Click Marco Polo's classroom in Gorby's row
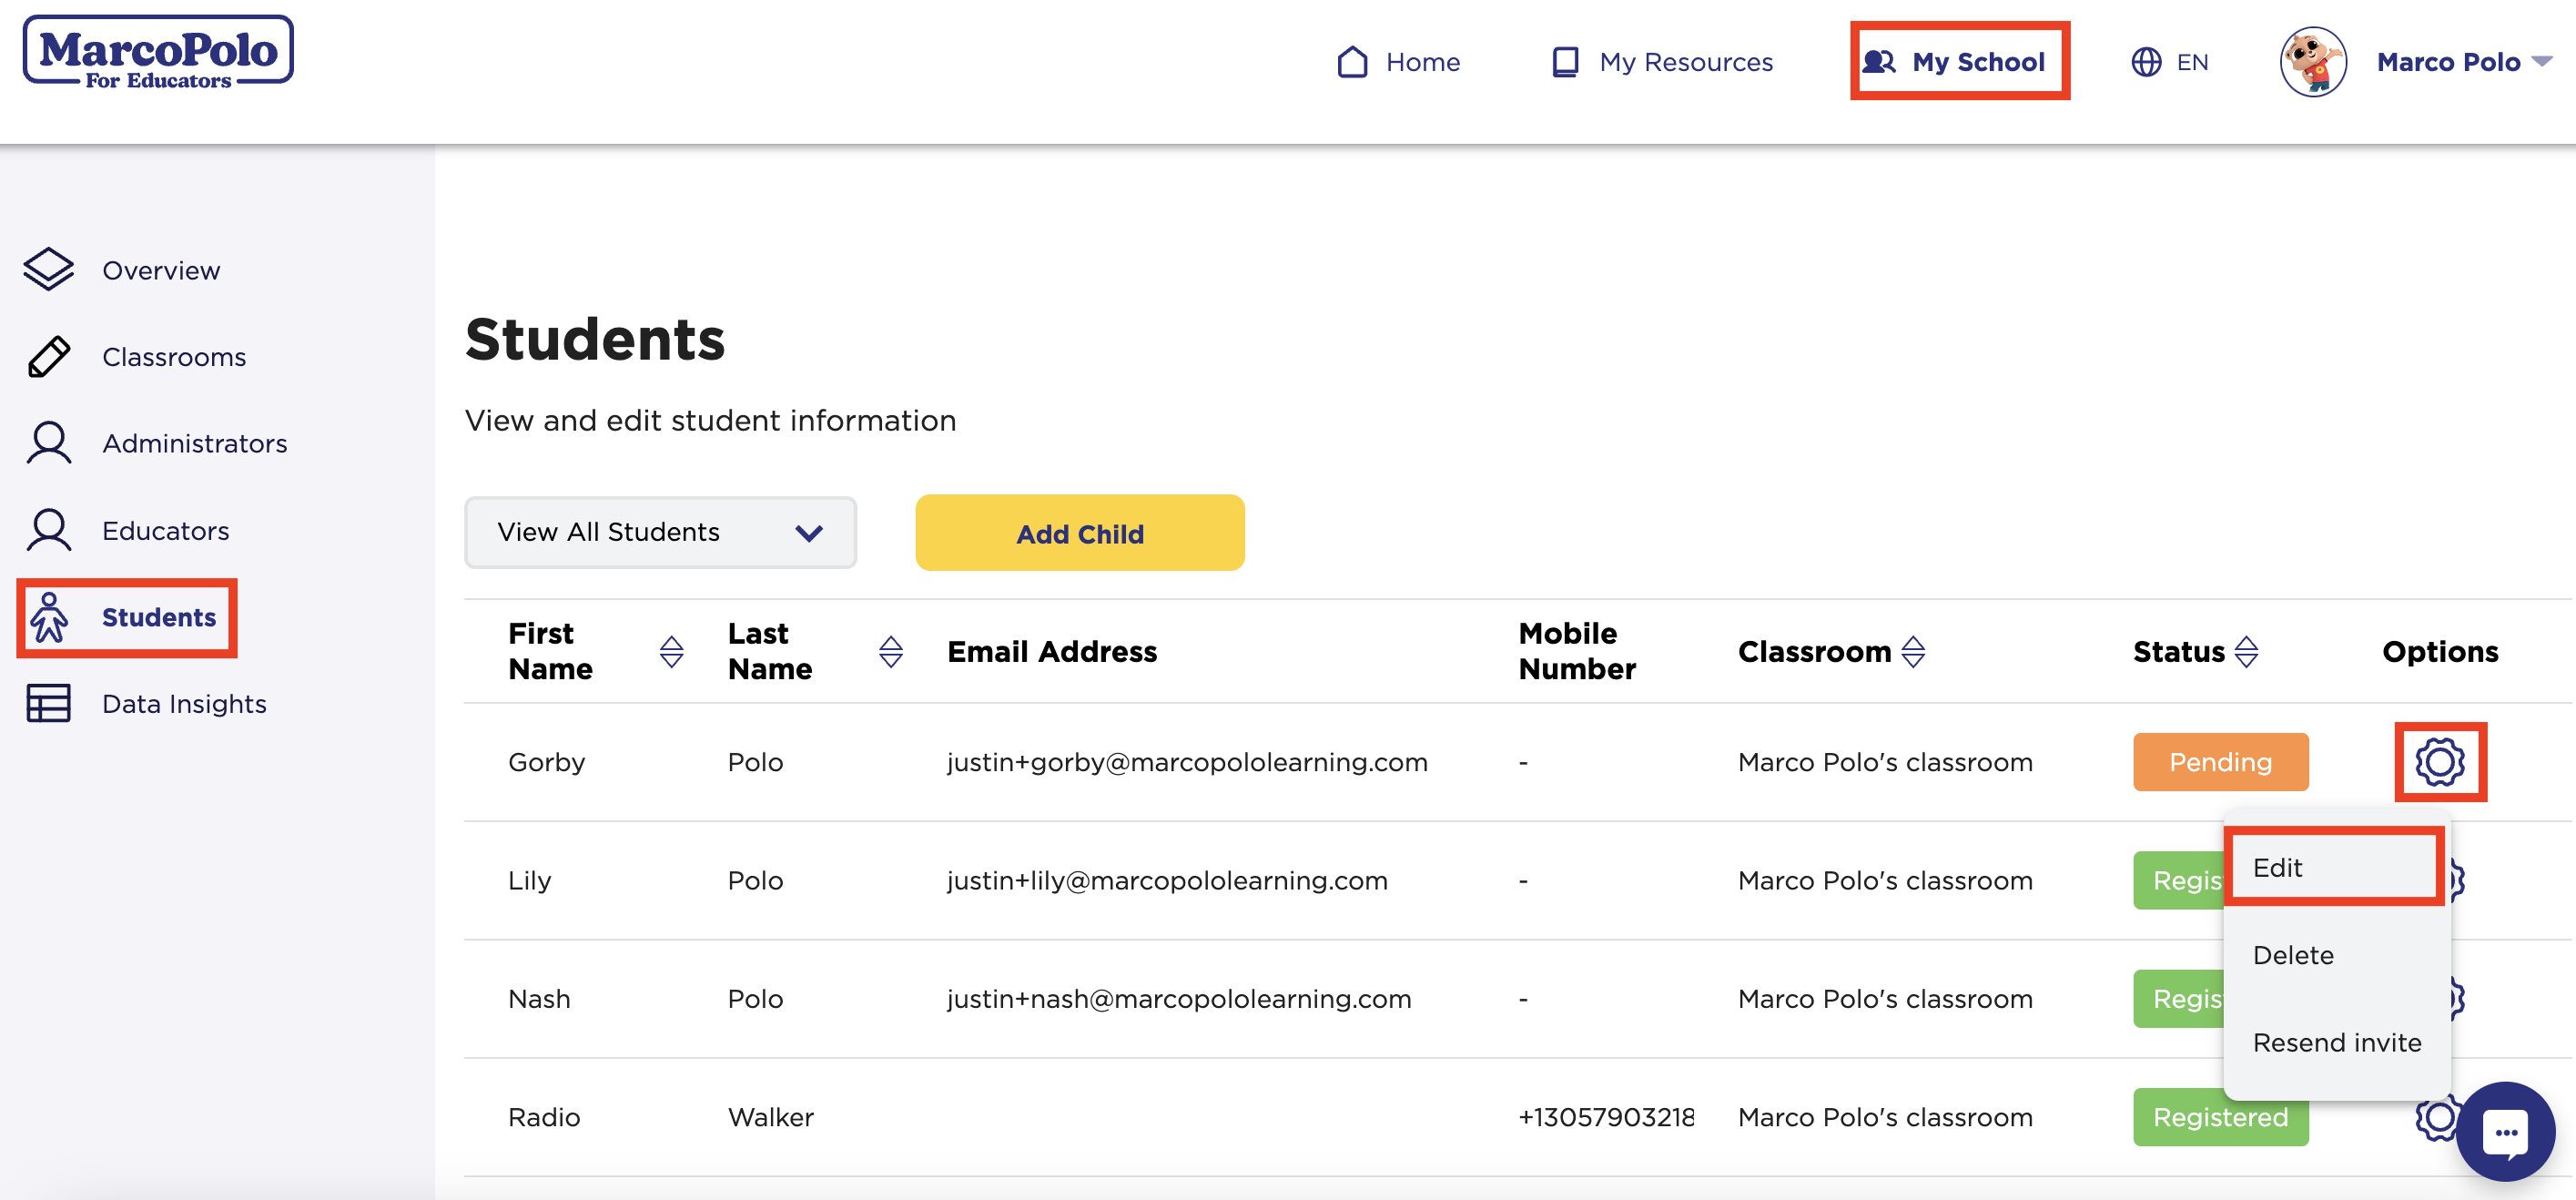 [1885, 762]
